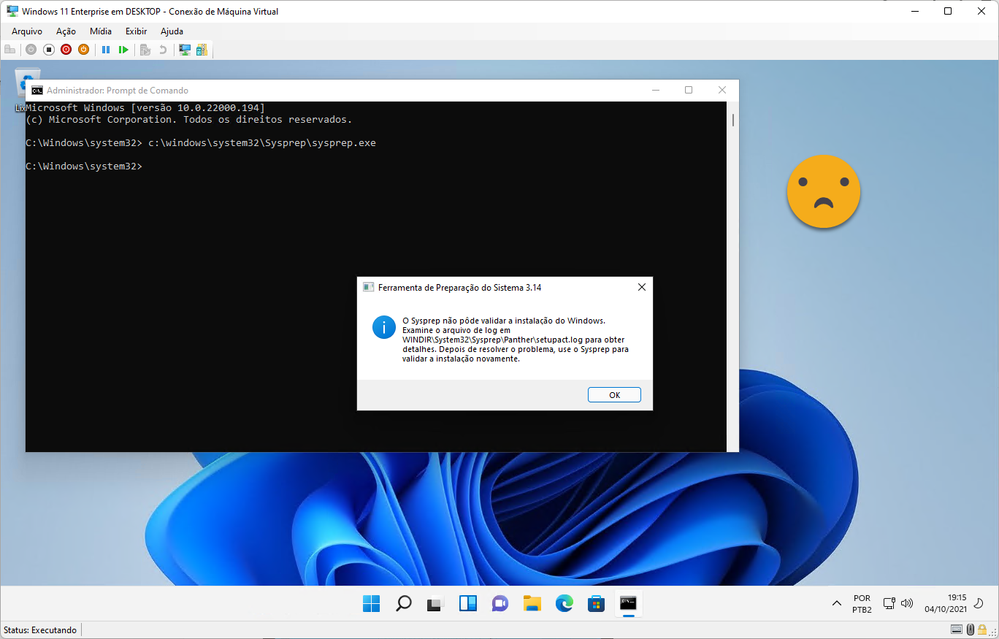Click the Command Prompt title bar icon
999x639 pixels.
pyautogui.click(x=37, y=90)
